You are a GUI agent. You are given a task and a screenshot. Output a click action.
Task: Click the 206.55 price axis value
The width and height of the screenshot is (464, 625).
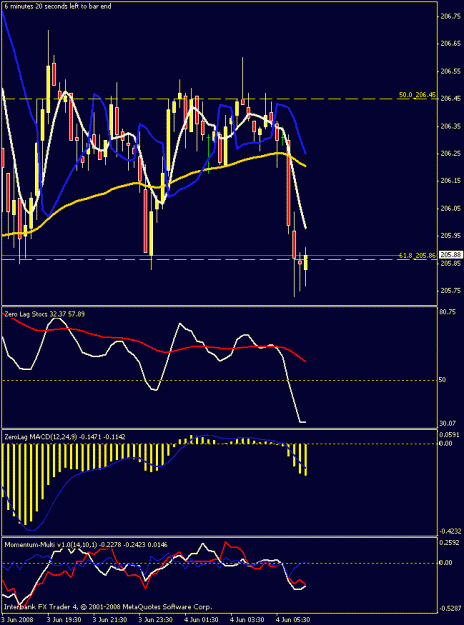coord(450,71)
